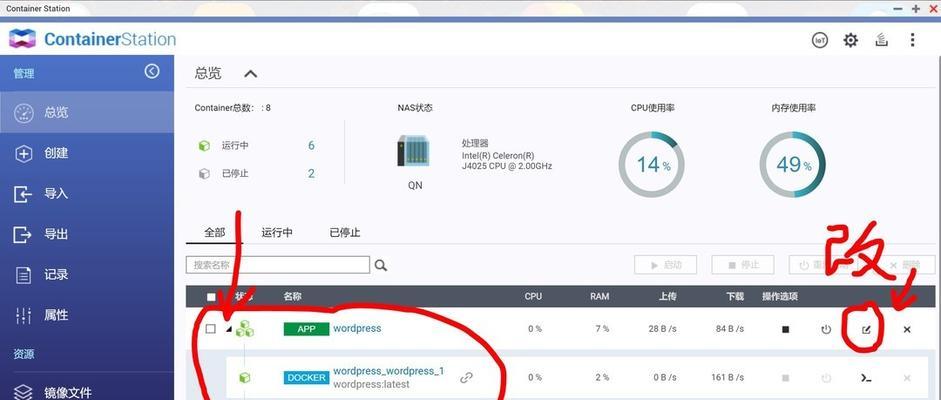Click the 84 B/s download value
The image size is (941, 400).
point(730,329)
